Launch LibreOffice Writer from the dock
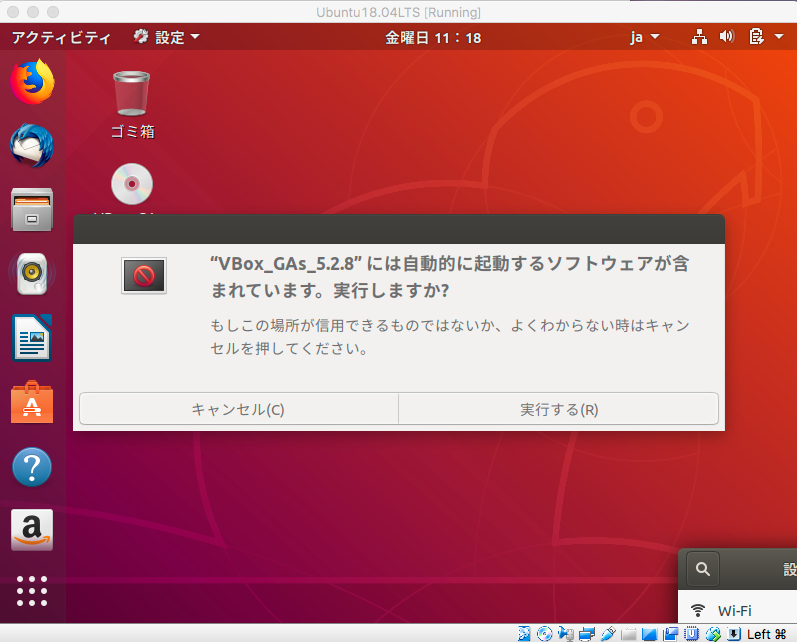 [x=32, y=338]
